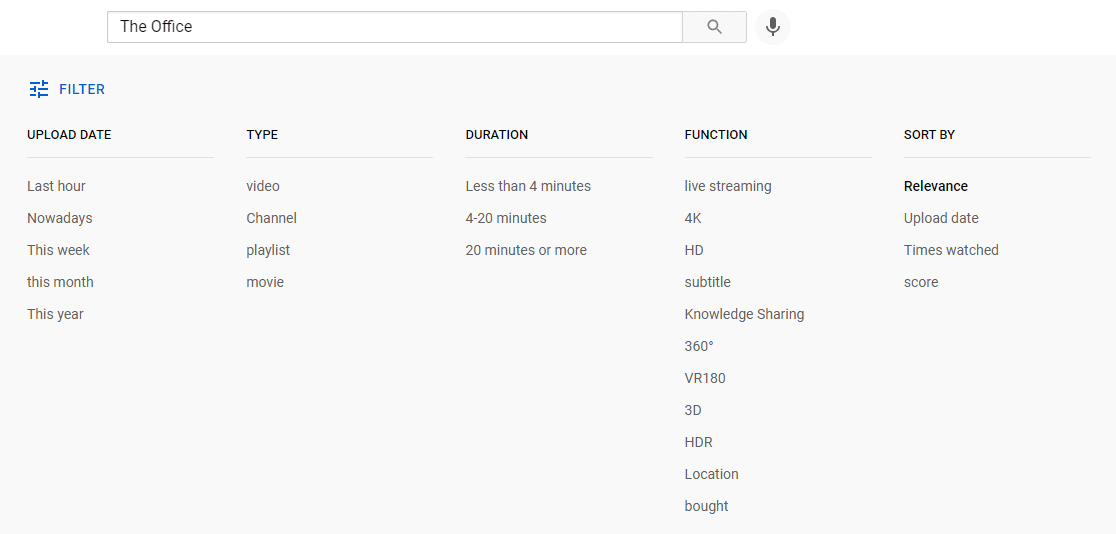Screen dimensions: 1116x534
Task: Filter by 360° videos
Action: pos(699,346)
